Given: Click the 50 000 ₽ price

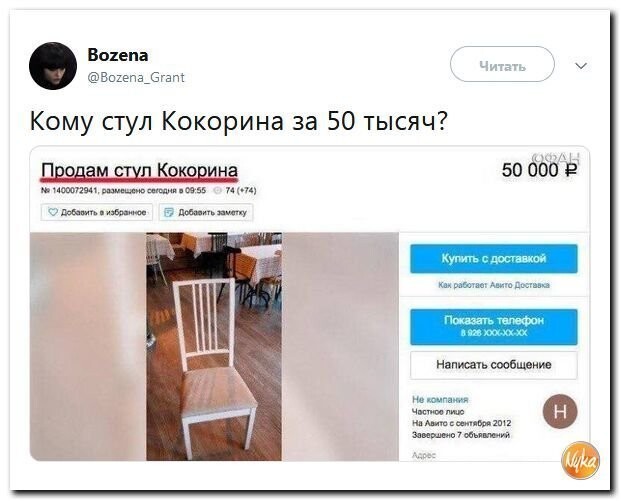Looking at the screenshot, I should click(x=539, y=170).
